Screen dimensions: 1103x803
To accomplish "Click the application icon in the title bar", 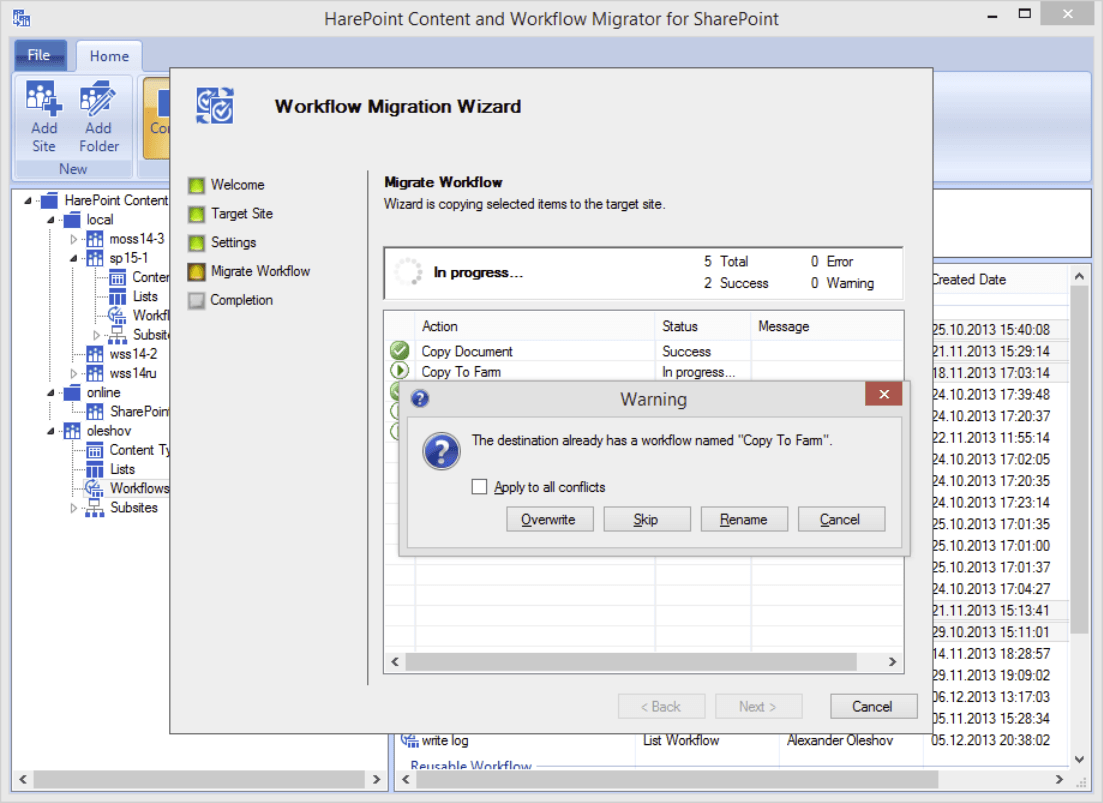I will coord(21,18).
